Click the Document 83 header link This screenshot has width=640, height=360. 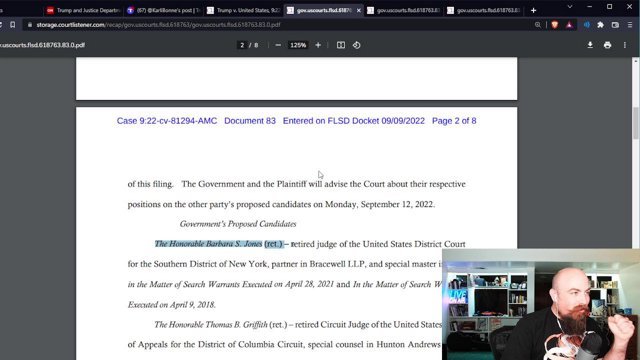pos(250,121)
